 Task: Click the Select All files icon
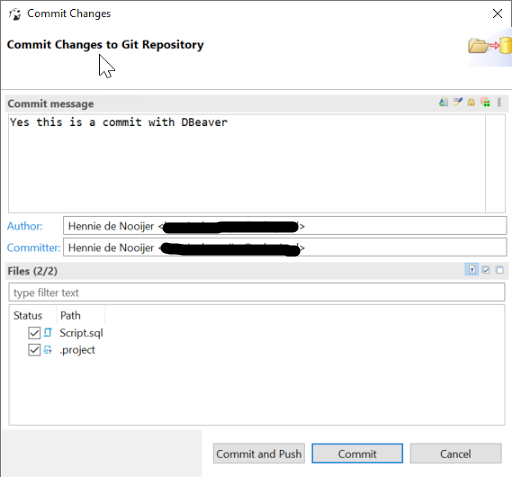point(486,270)
